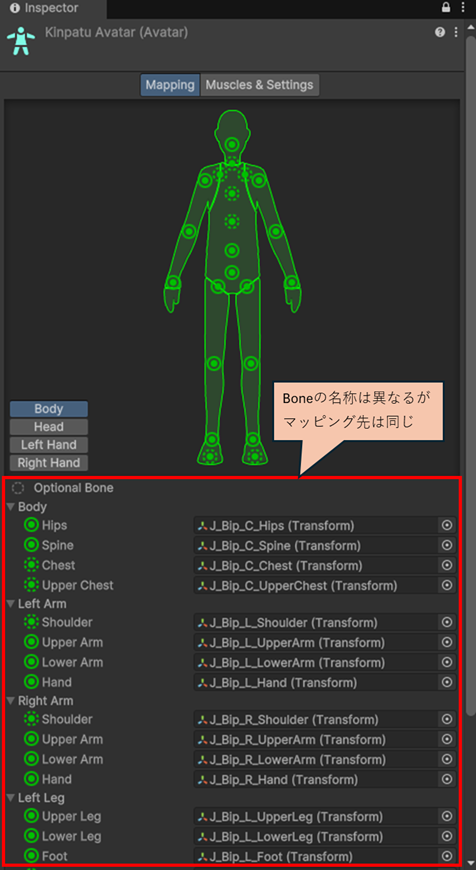The image size is (476, 870).
Task: Collapse the Left Arm section
Action: pyautogui.click(x=11, y=603)
